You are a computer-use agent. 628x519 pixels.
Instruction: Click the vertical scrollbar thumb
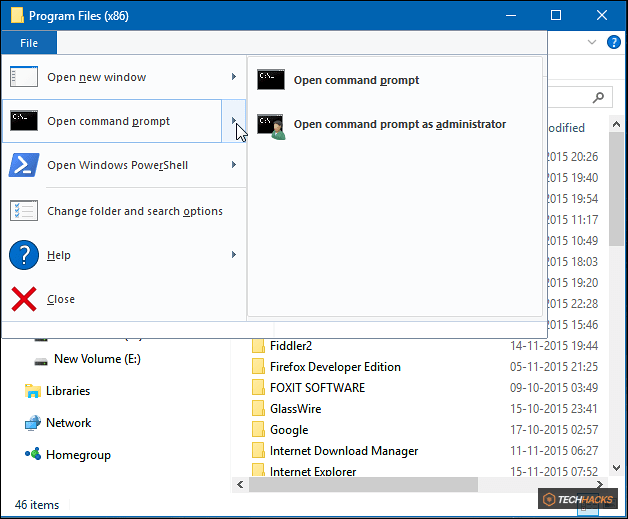coord(617,189)
